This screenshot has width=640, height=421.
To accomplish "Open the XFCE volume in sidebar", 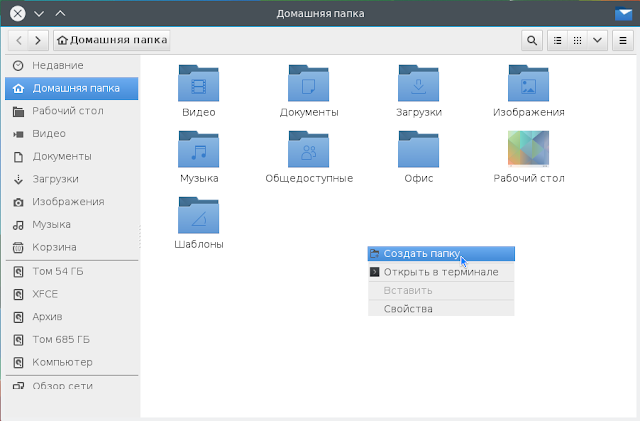I will (72, 294).
